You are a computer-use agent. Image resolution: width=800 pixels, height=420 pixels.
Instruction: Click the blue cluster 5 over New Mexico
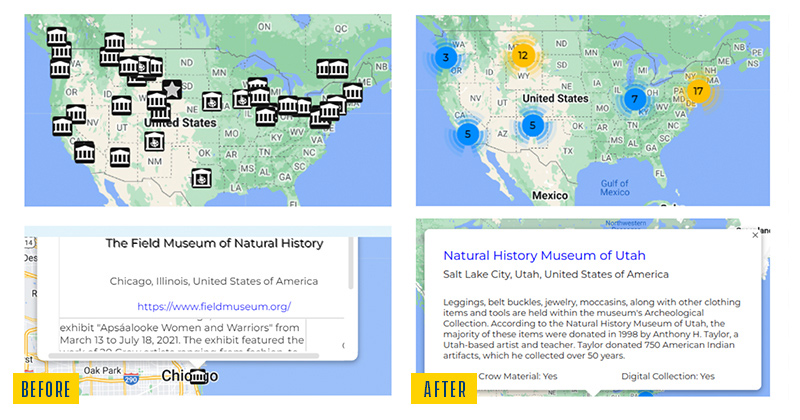point(532,125)
